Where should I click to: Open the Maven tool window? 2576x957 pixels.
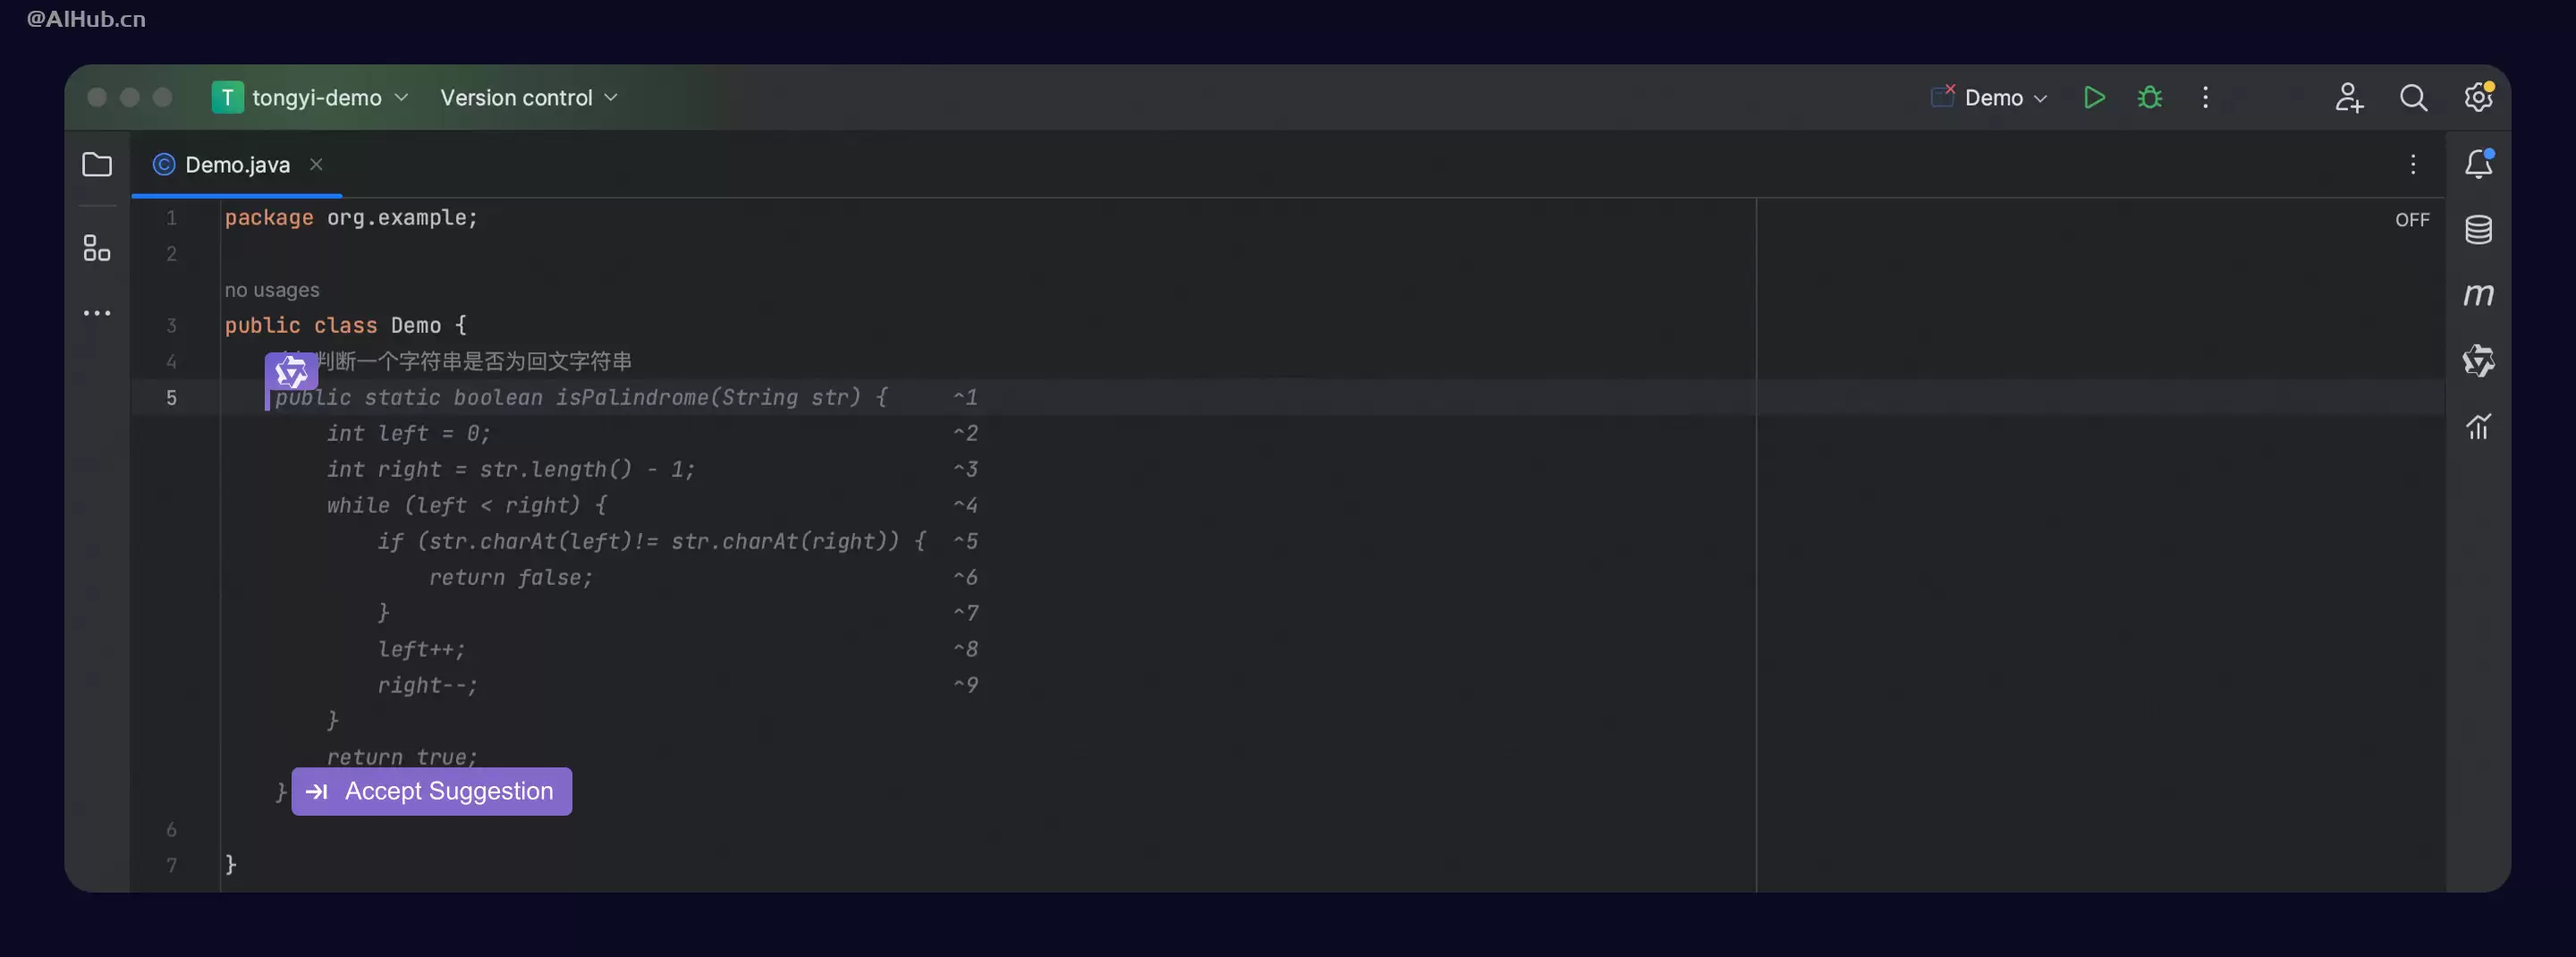pos(2478,295)
